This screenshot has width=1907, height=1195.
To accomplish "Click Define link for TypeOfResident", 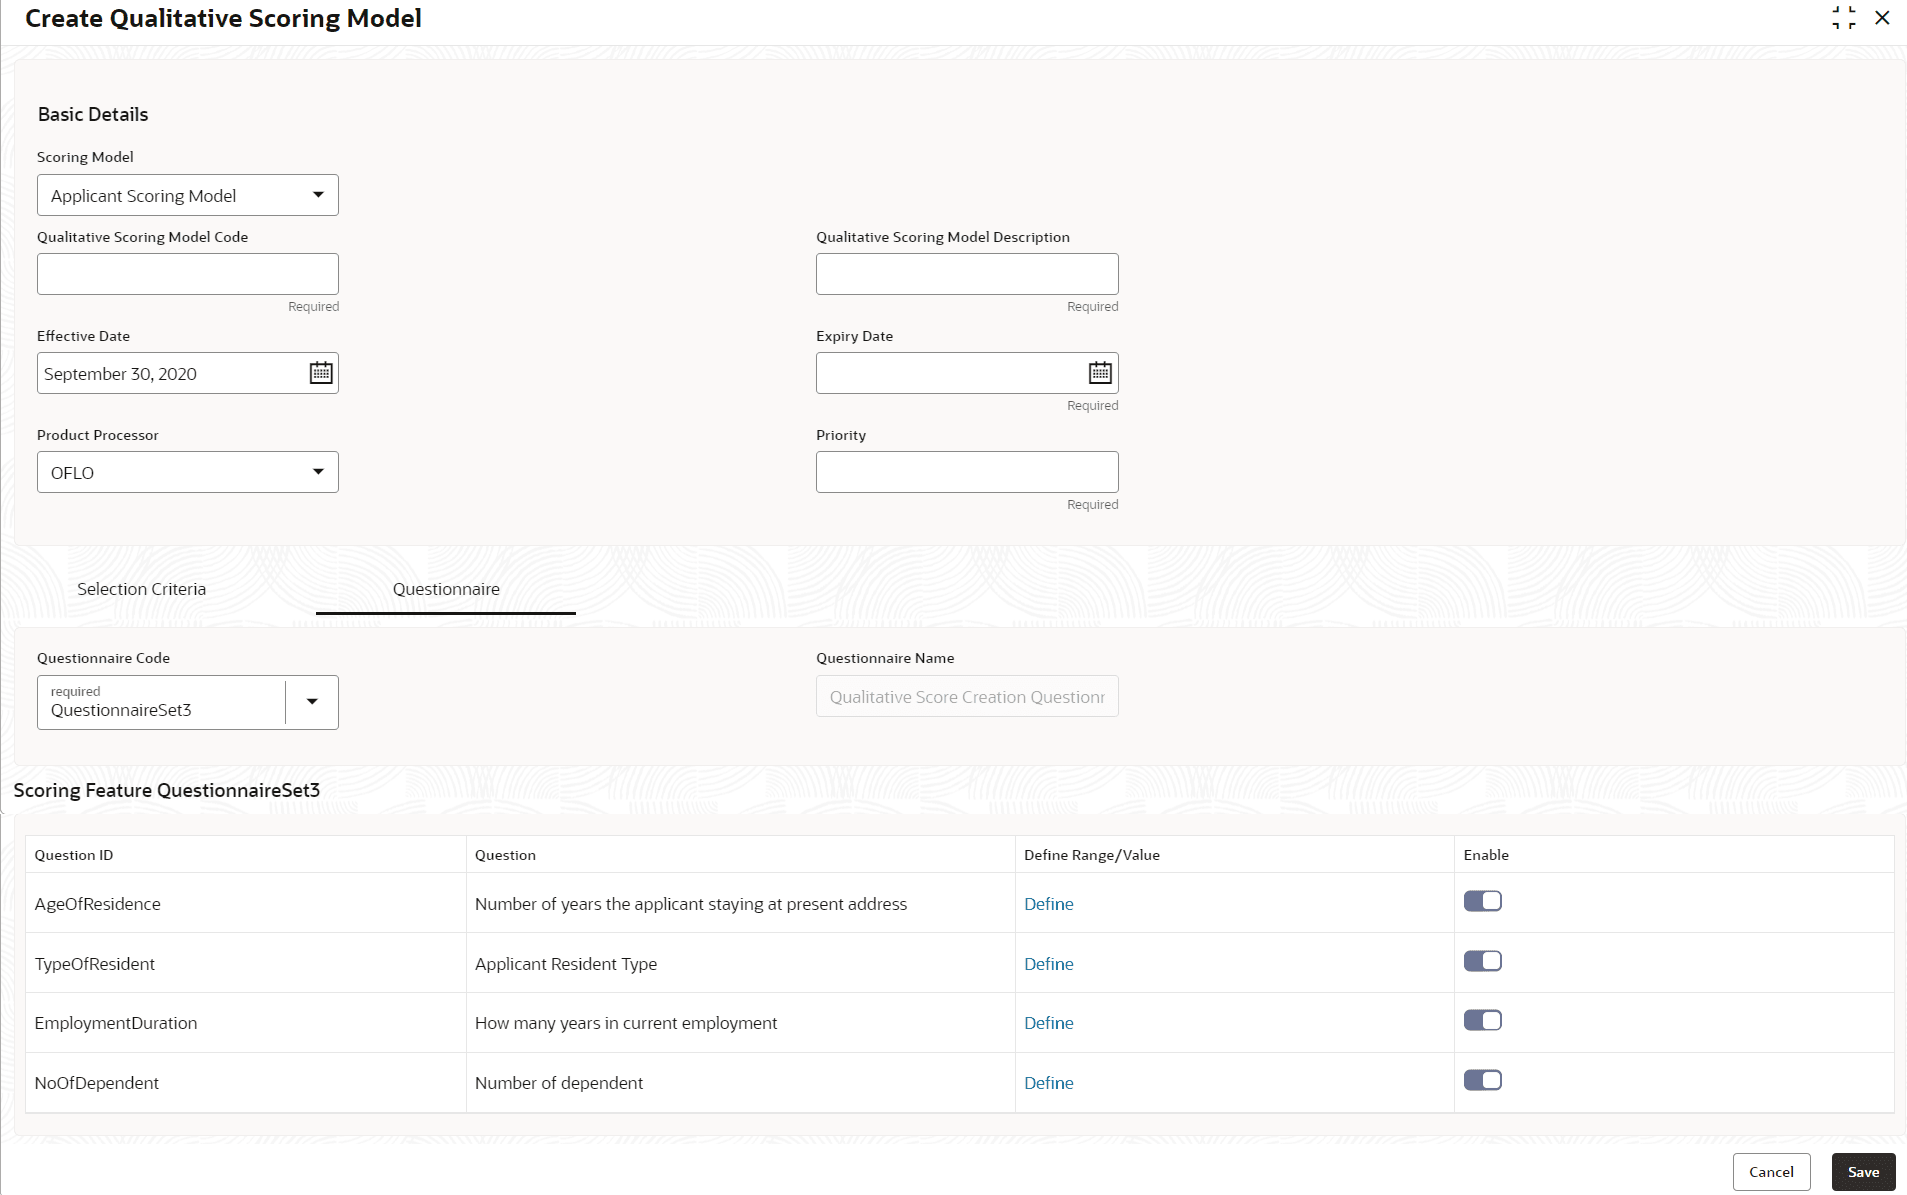I will point(1048,964).
